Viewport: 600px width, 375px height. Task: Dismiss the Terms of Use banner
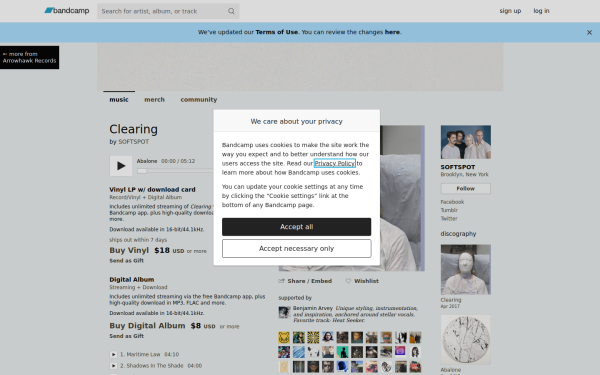589,33
